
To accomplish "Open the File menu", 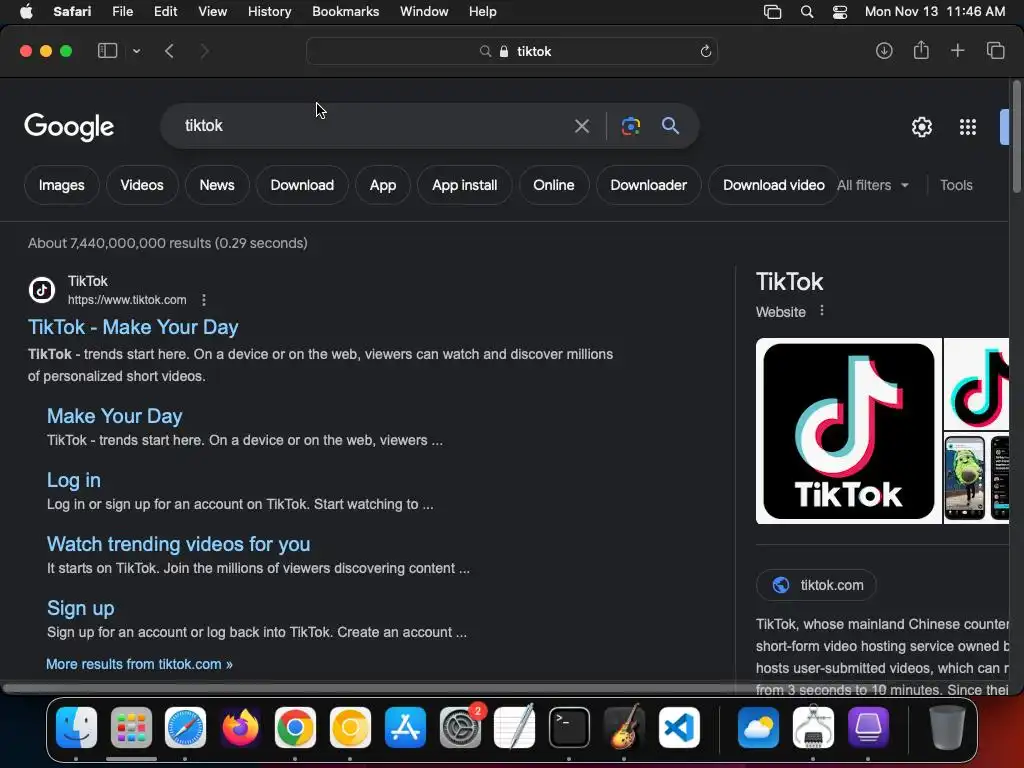I will [122, 12].
